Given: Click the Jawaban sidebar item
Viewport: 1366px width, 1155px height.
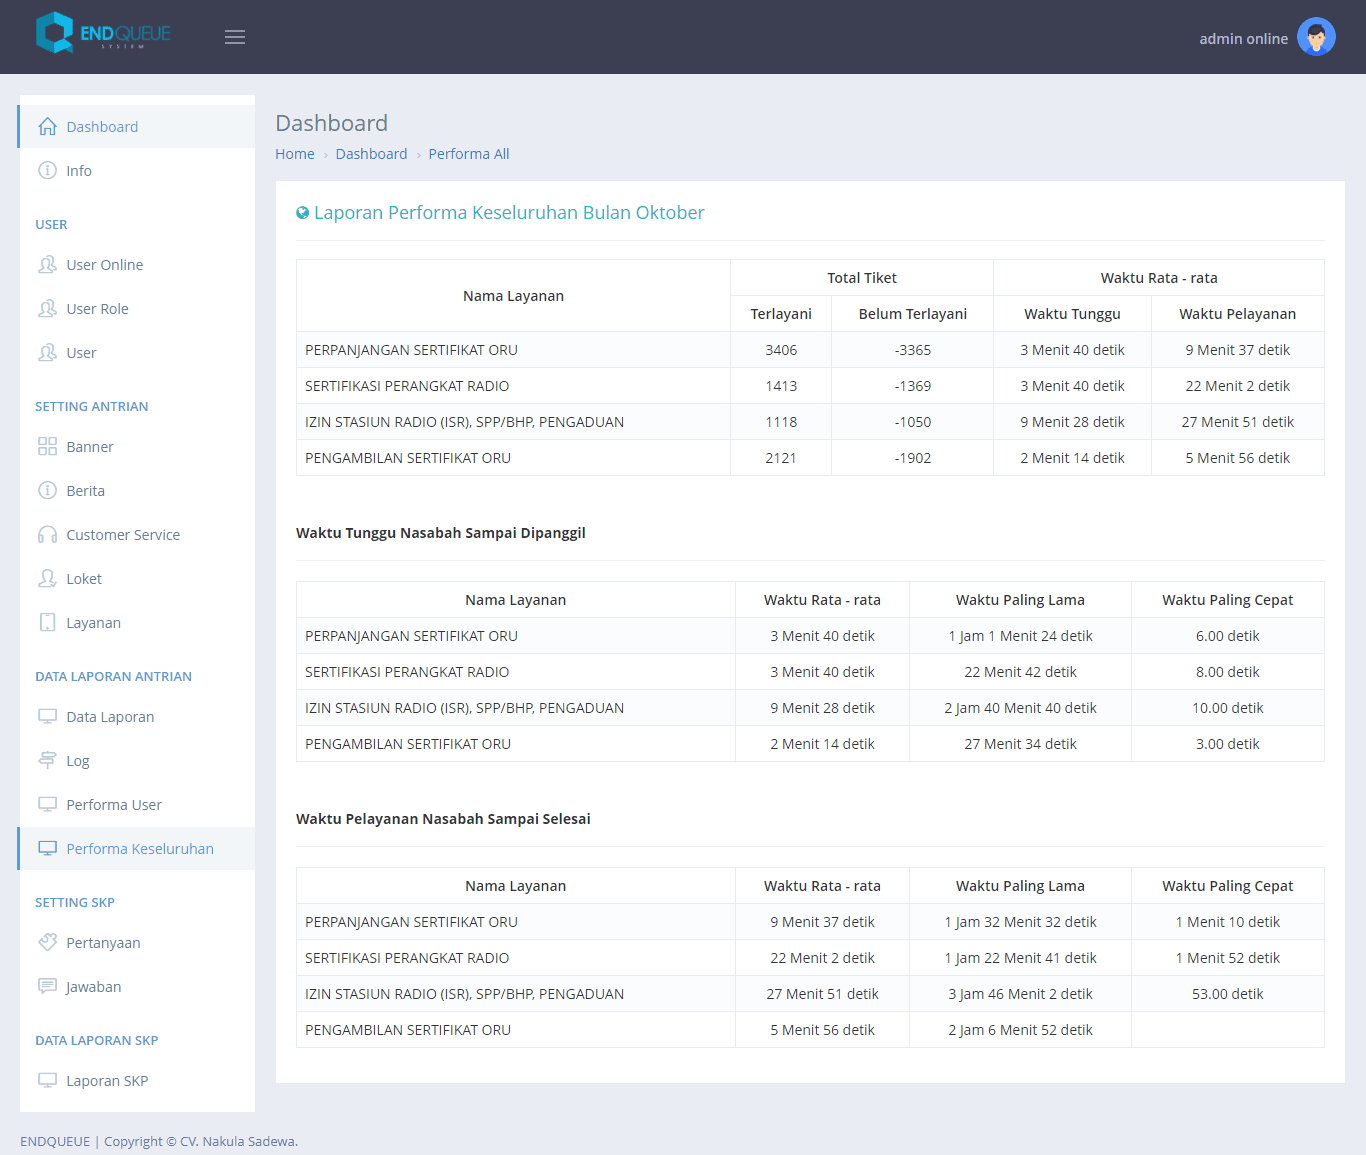Looking at the screenshot, I should (93, 987).
